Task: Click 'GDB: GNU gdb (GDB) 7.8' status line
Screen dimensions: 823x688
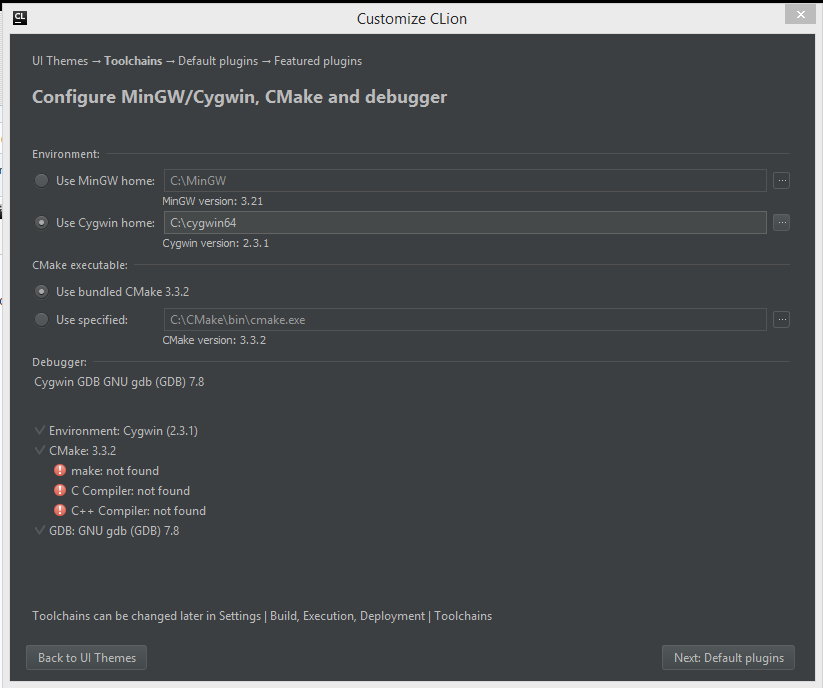Action: click(114, 531)
